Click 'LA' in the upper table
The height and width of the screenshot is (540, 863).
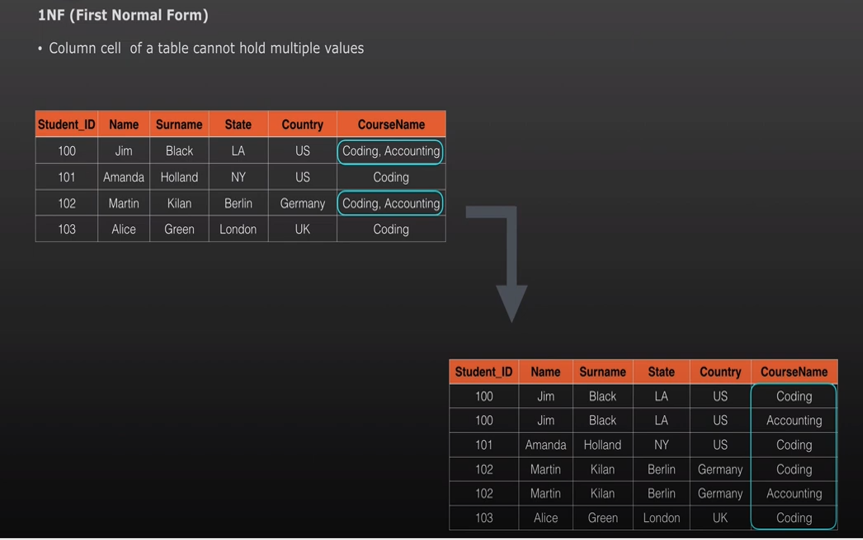238,151
